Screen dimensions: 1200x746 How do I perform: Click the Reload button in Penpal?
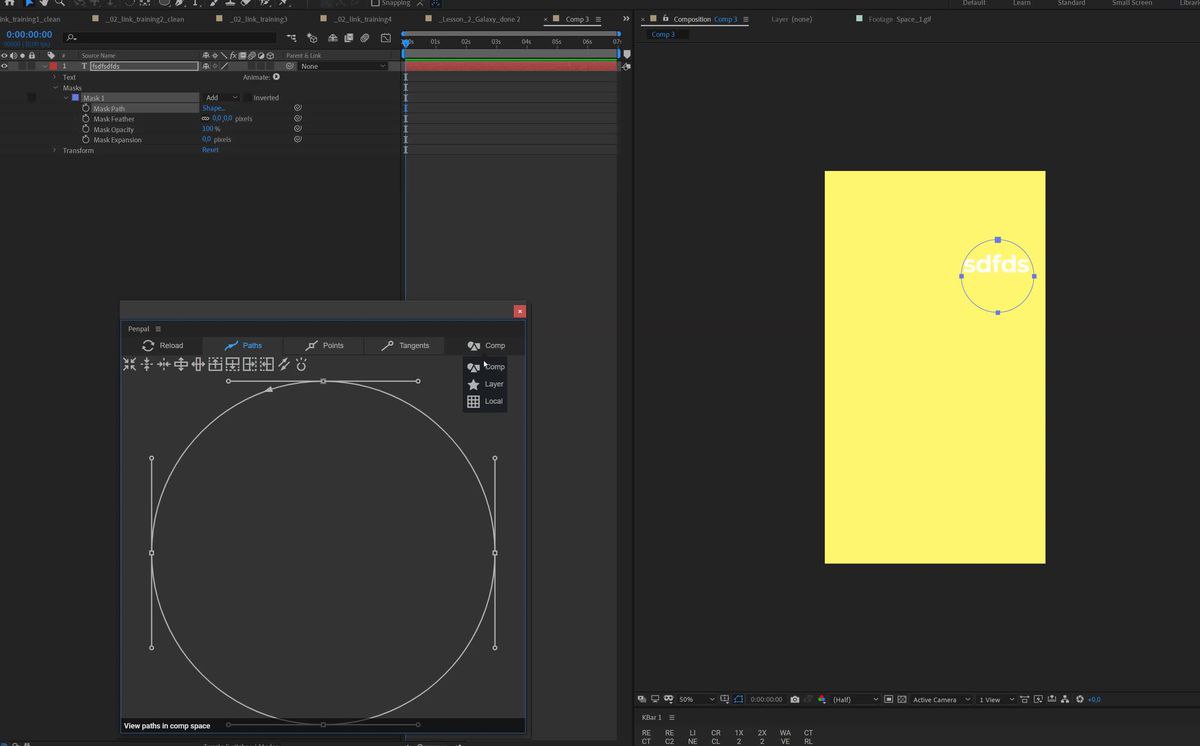tap(162, 345)
